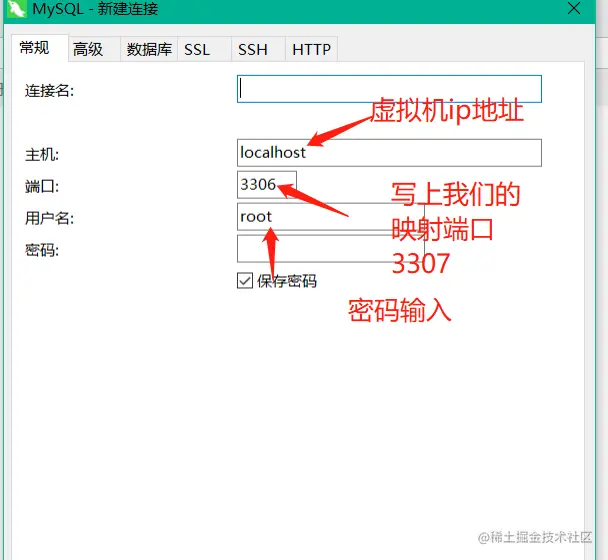Click the MySQL dolphin icon in title bar

[x=16, y=9]
